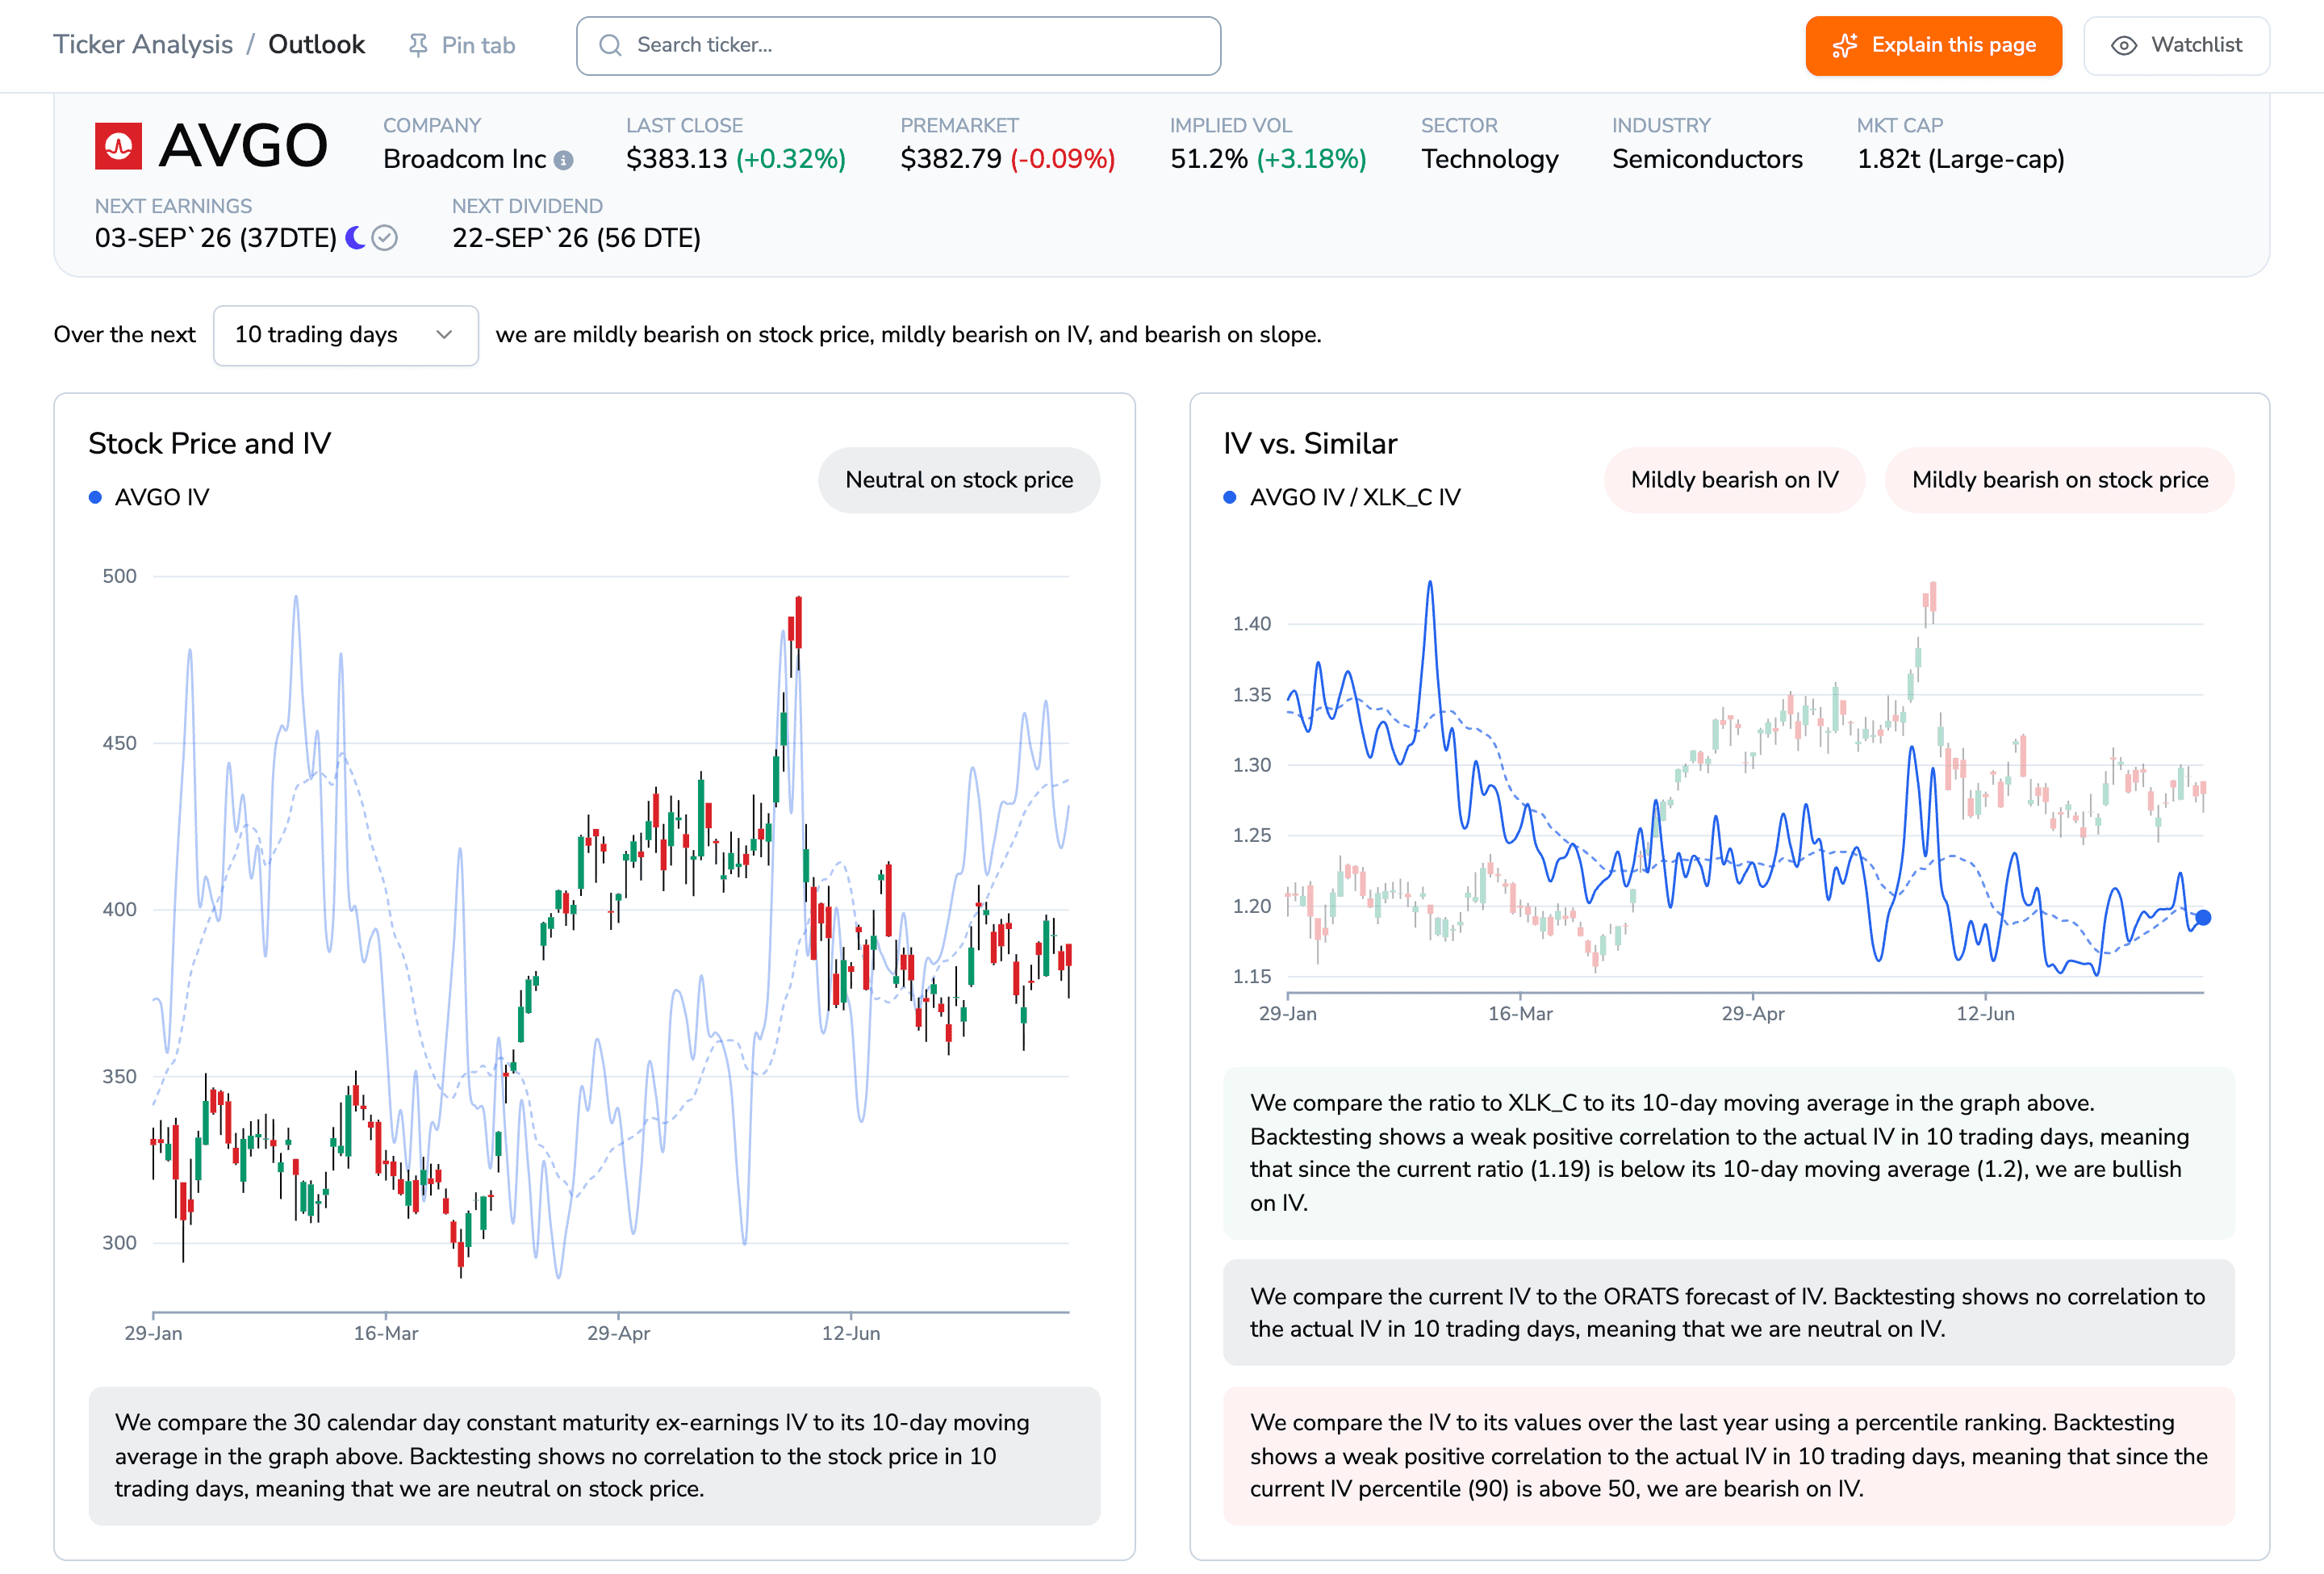Click the info icon beside Broadcom Inc
This screenshot has height=1574, width=2324.
pos(564,160)
